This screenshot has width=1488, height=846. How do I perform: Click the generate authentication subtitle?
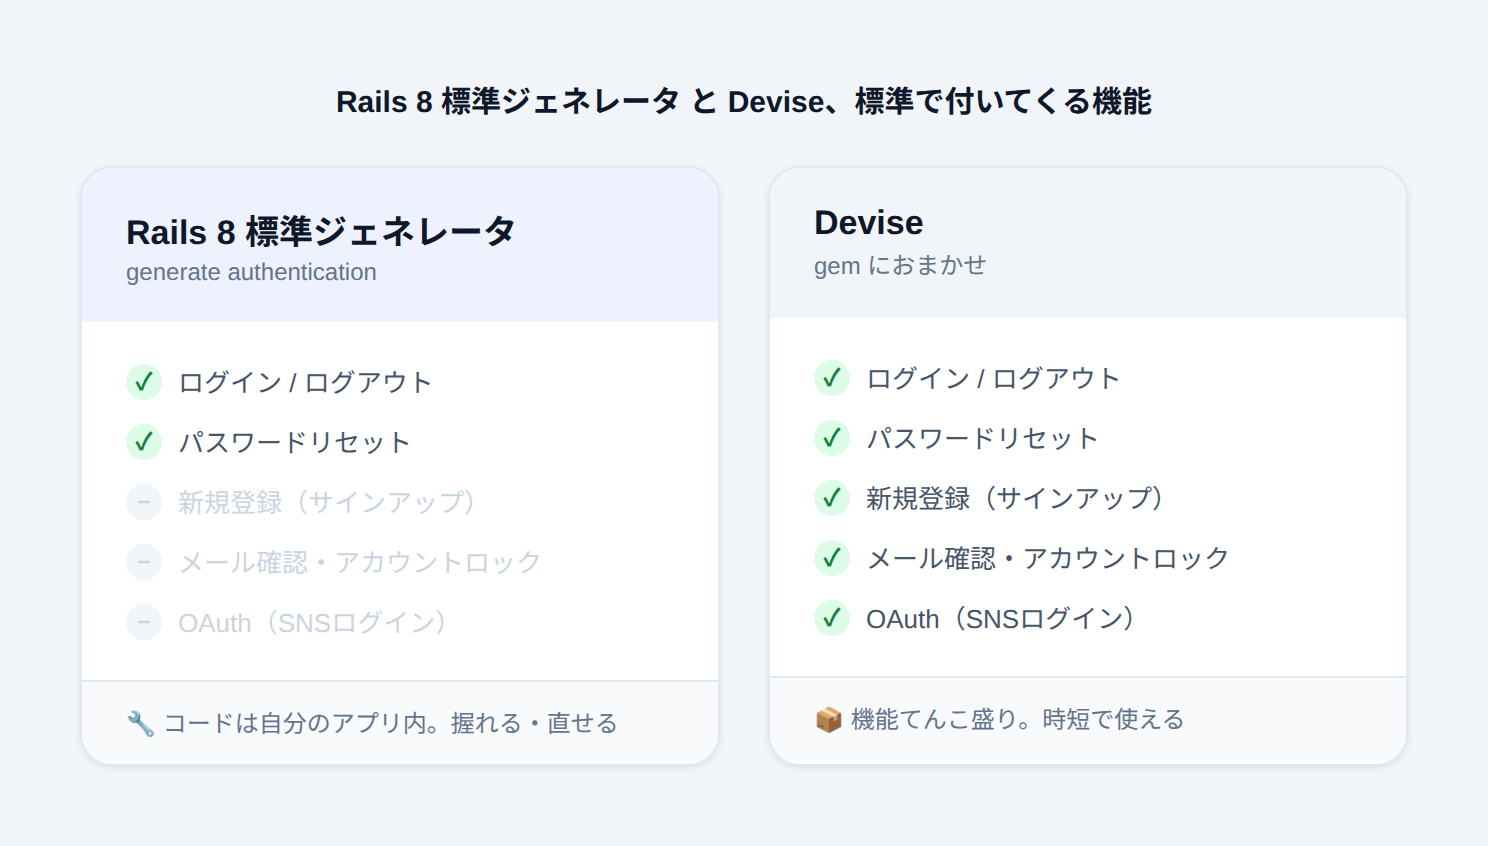[251, 272]
